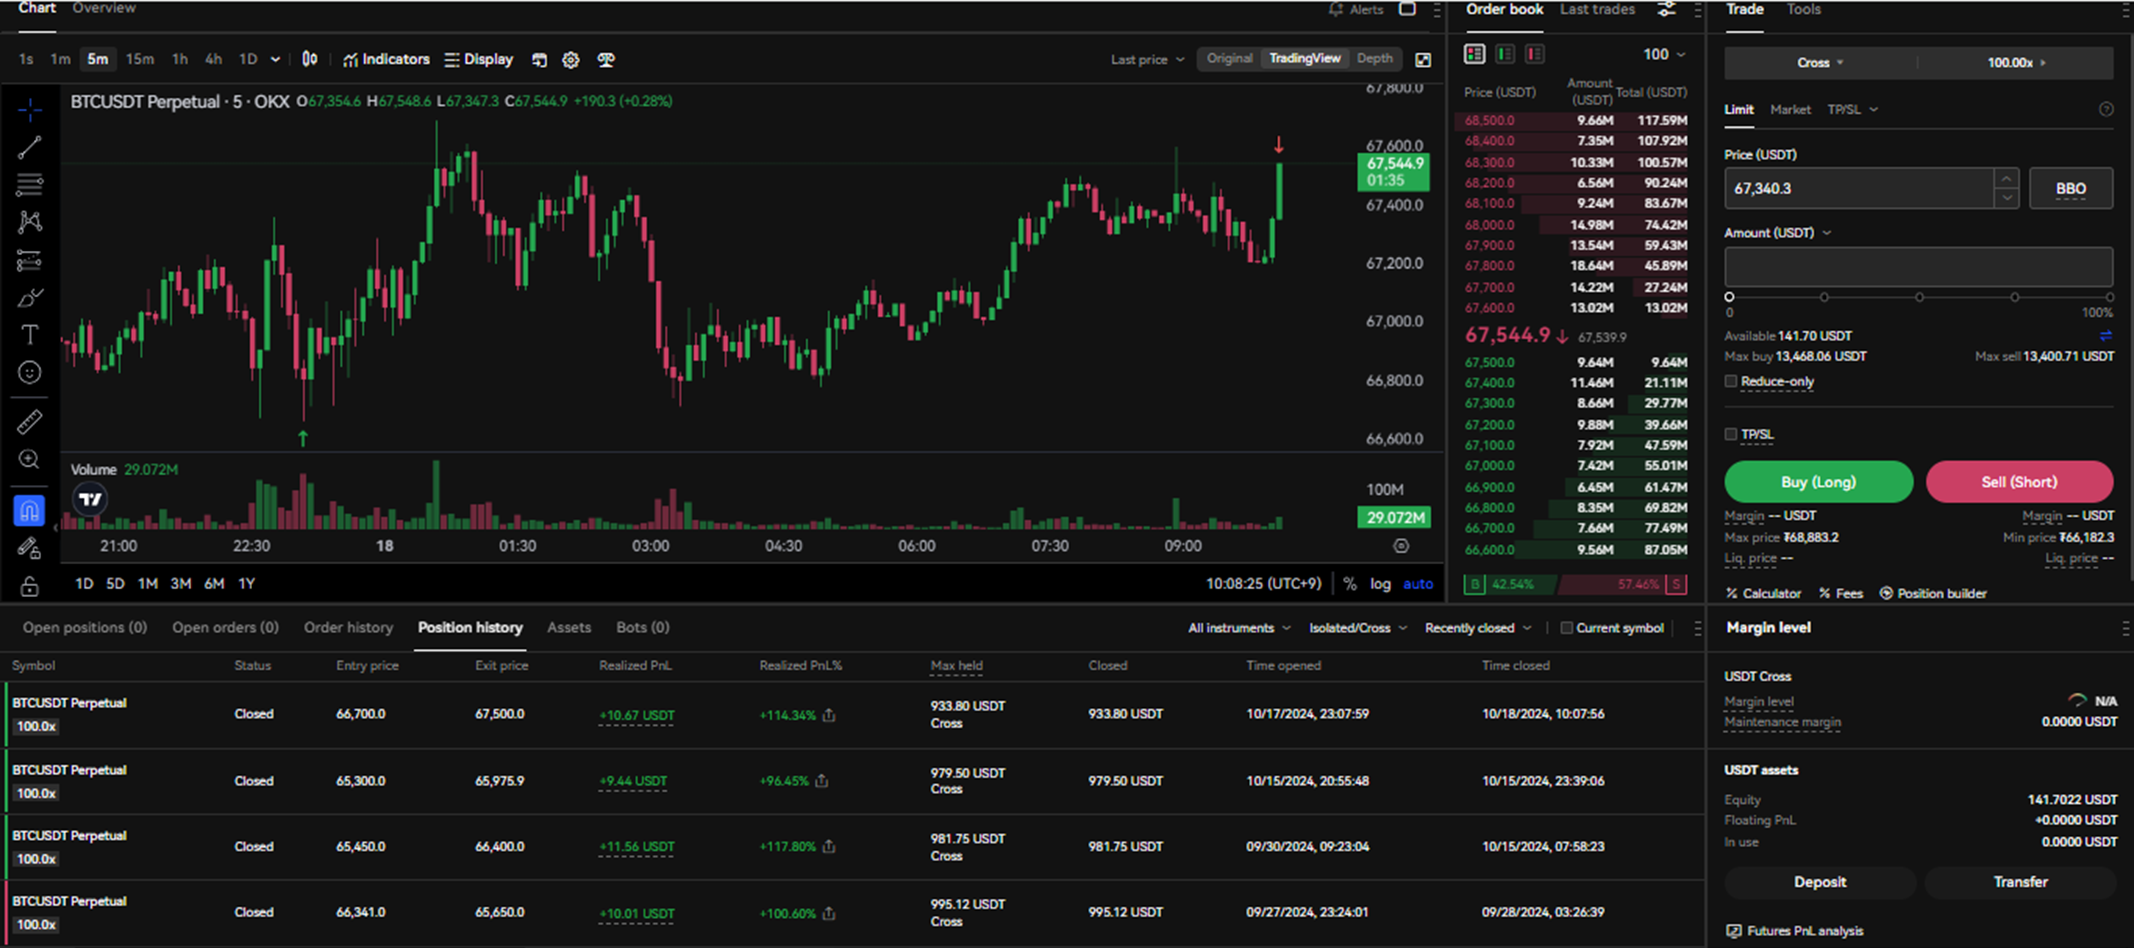Open the Indicators menu
The width and height of the screenshot is (2134, 948).
(386, 59)
